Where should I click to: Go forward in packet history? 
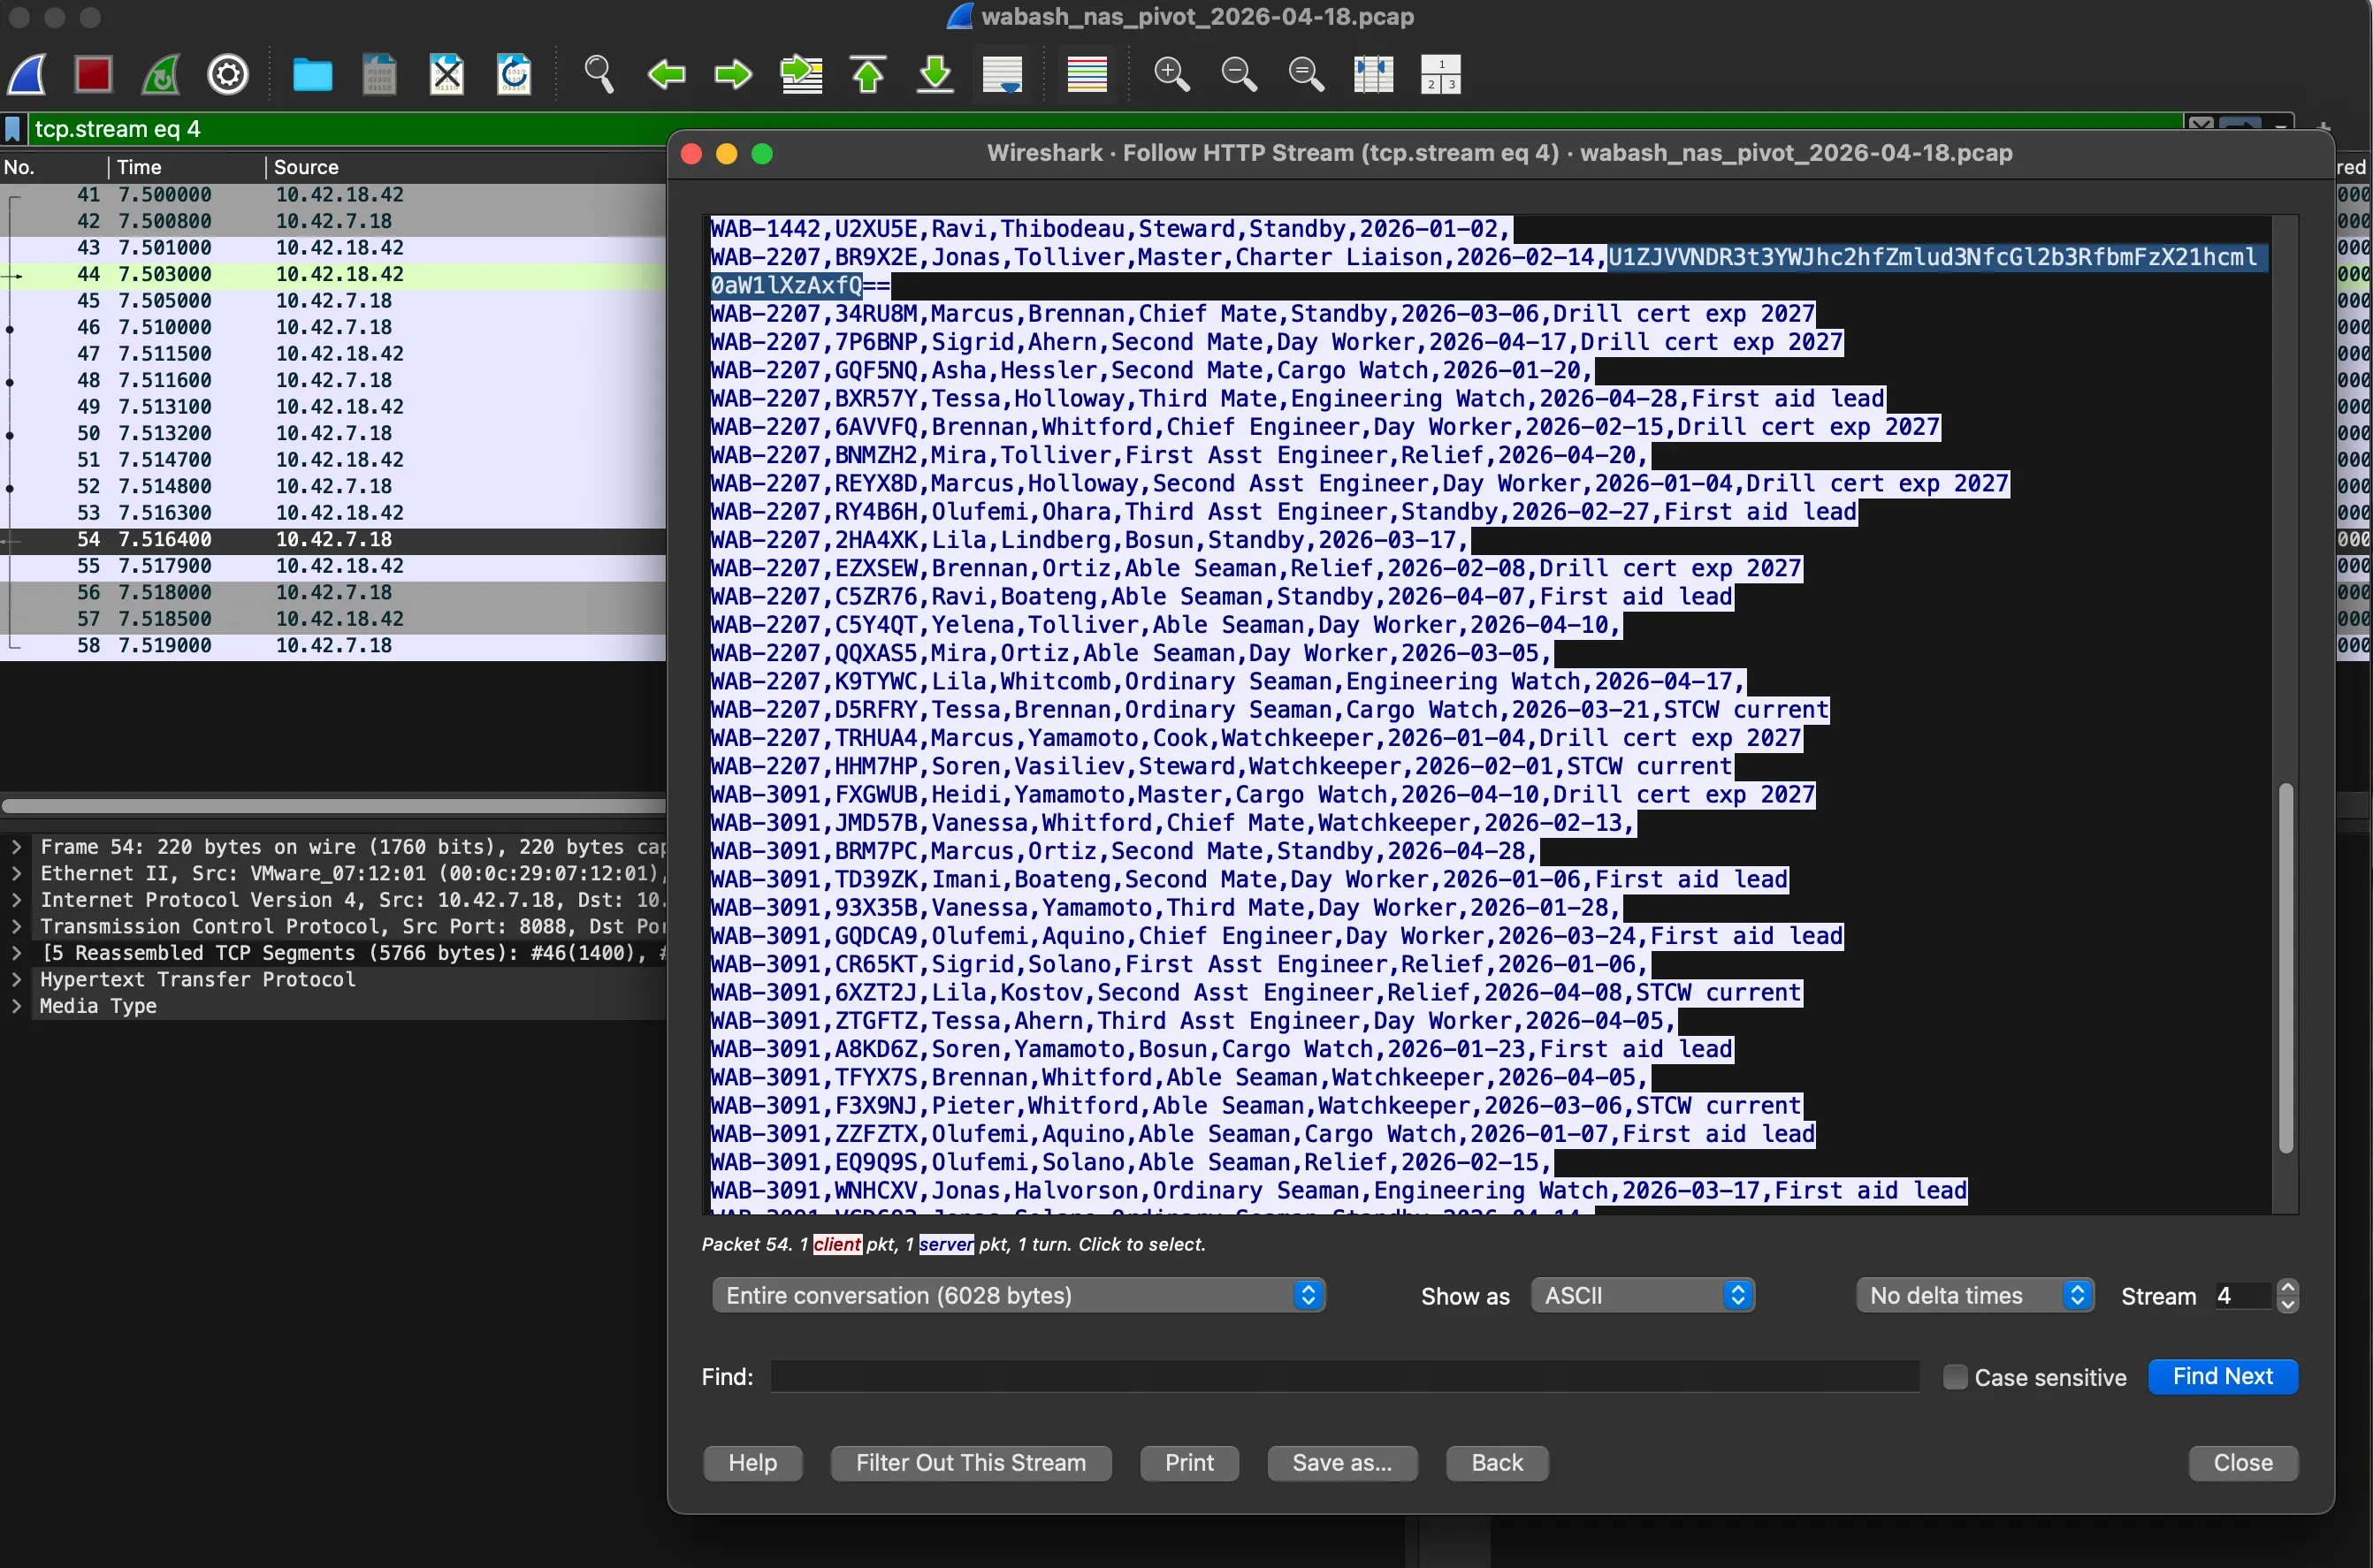click(x=733, y=74)
